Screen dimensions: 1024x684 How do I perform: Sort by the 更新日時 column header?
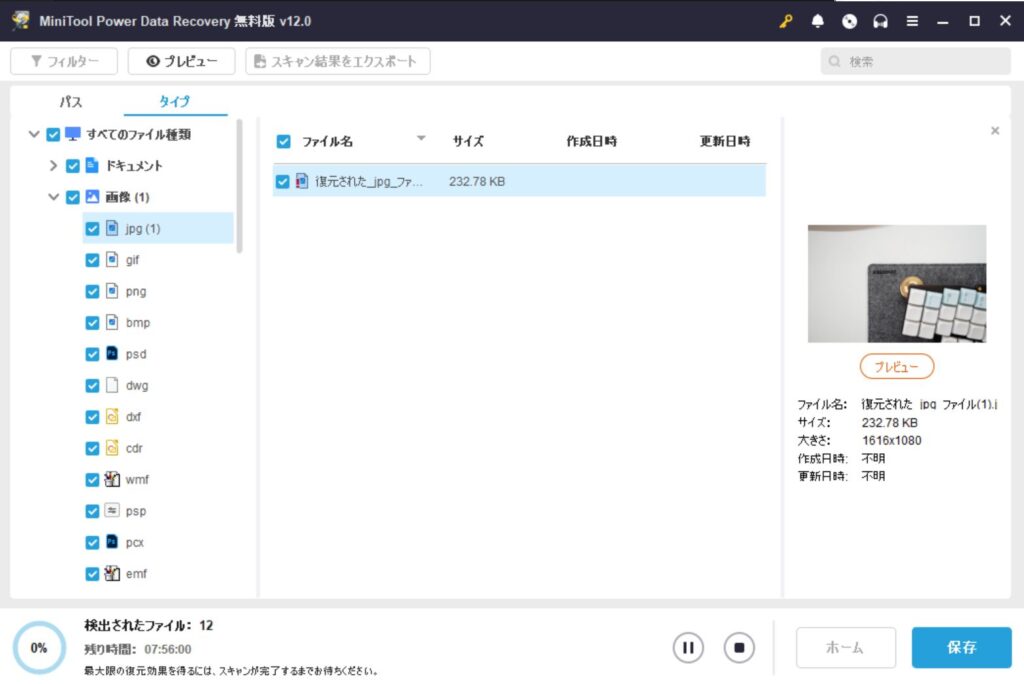725,141
